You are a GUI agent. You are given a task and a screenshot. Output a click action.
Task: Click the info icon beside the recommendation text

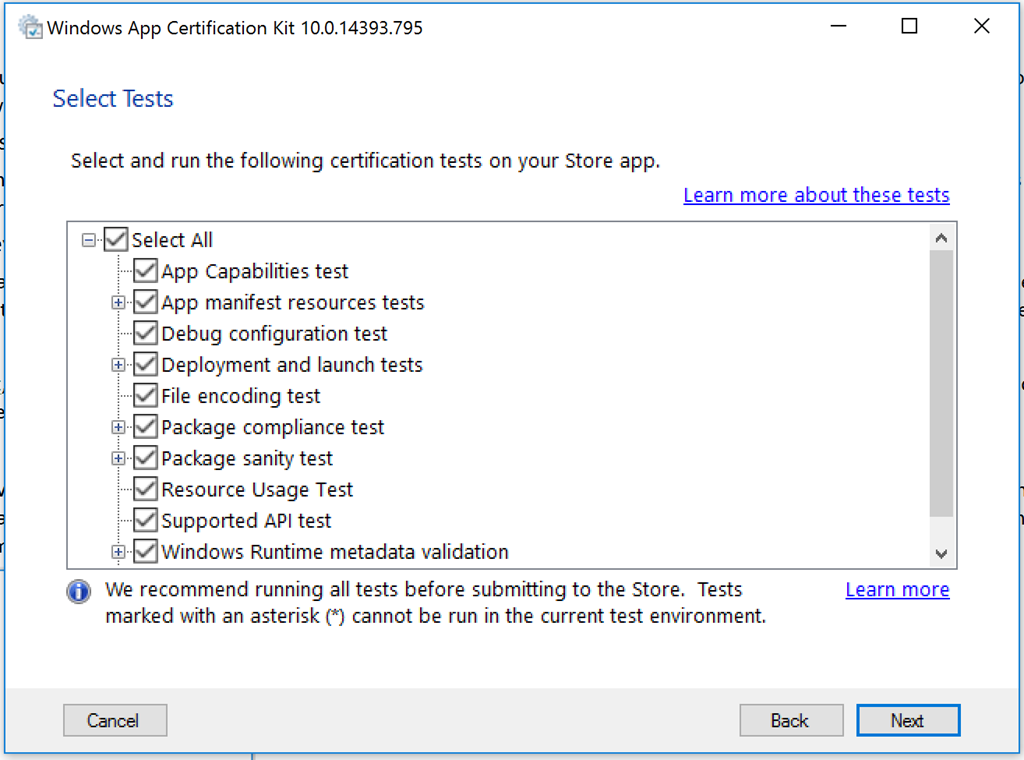(78, 591)
